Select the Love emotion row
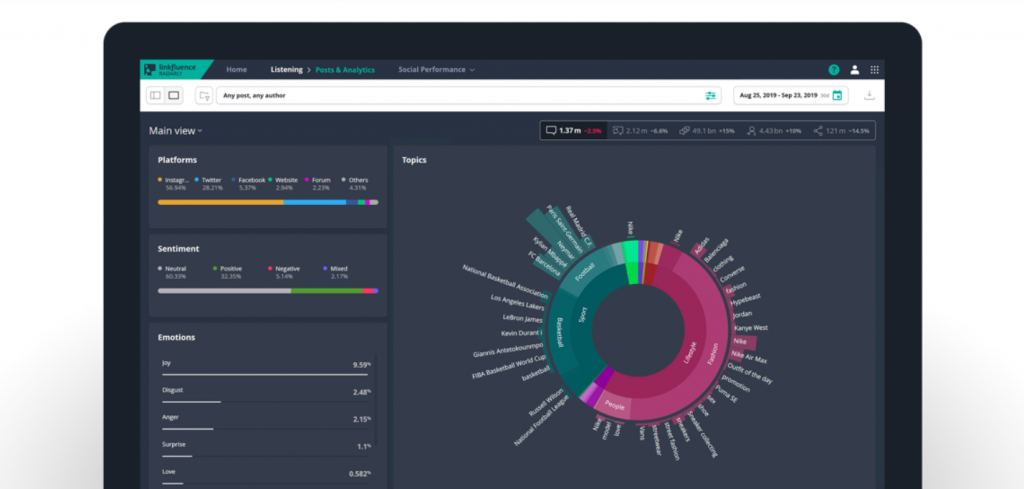 point(264,475)
